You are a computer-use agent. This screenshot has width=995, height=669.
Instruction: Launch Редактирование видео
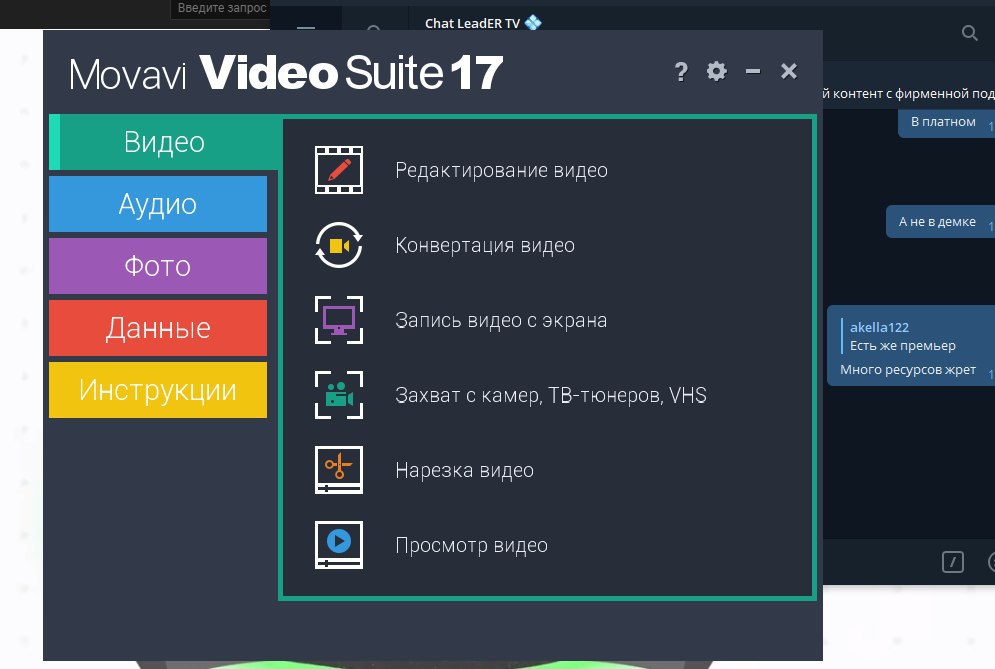tap(501, 170)
